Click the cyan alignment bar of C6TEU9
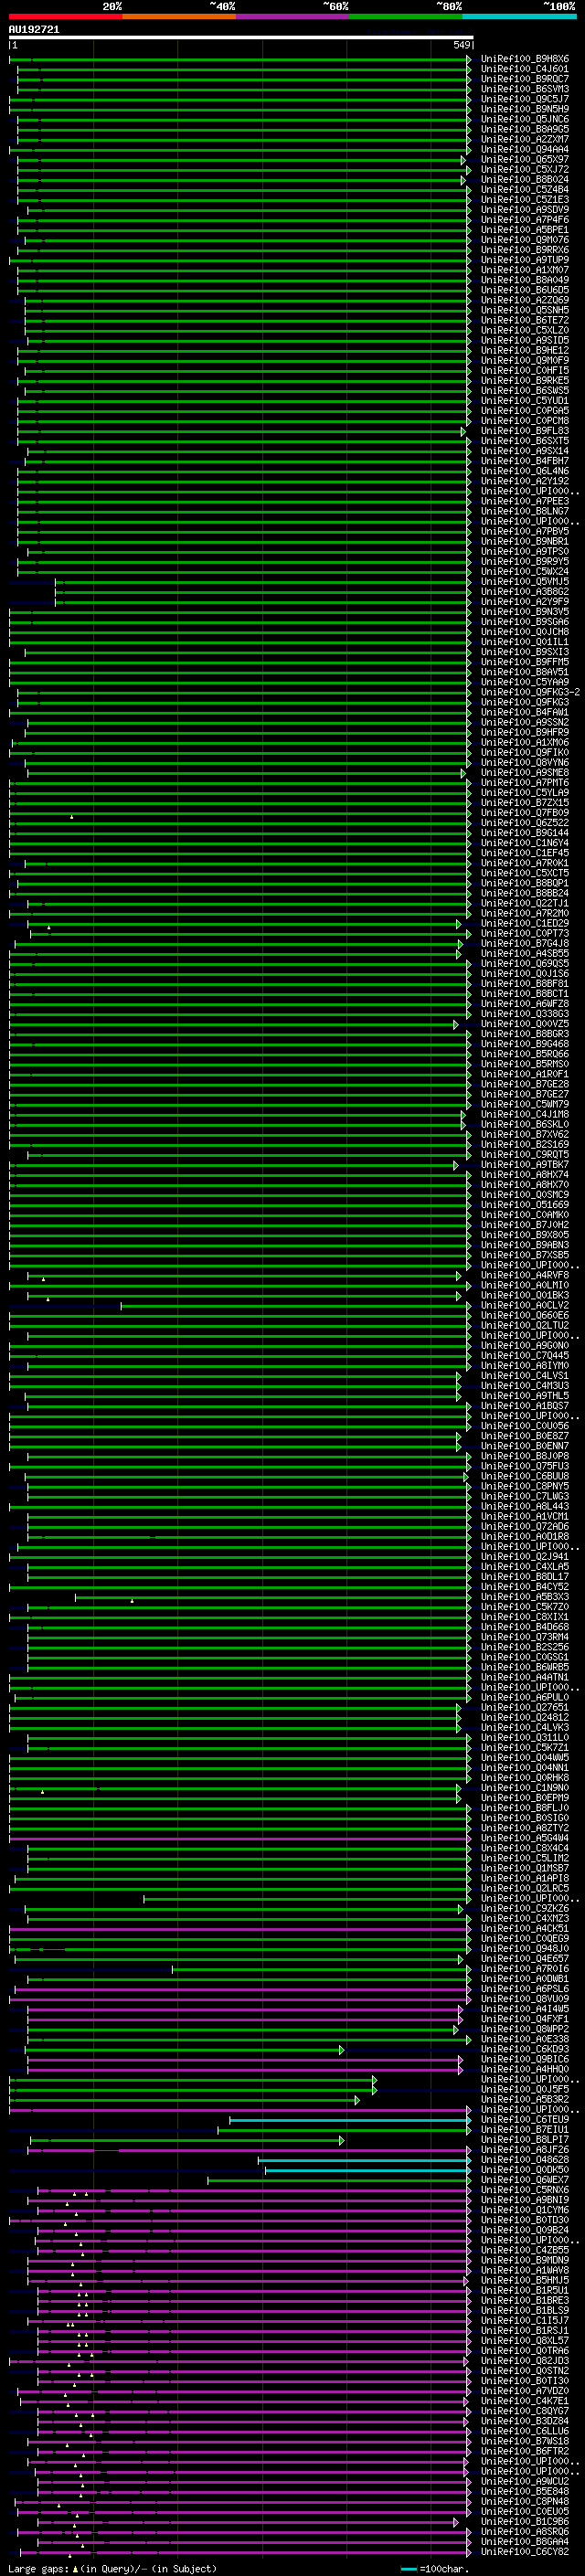 [x=350, y=2120]
